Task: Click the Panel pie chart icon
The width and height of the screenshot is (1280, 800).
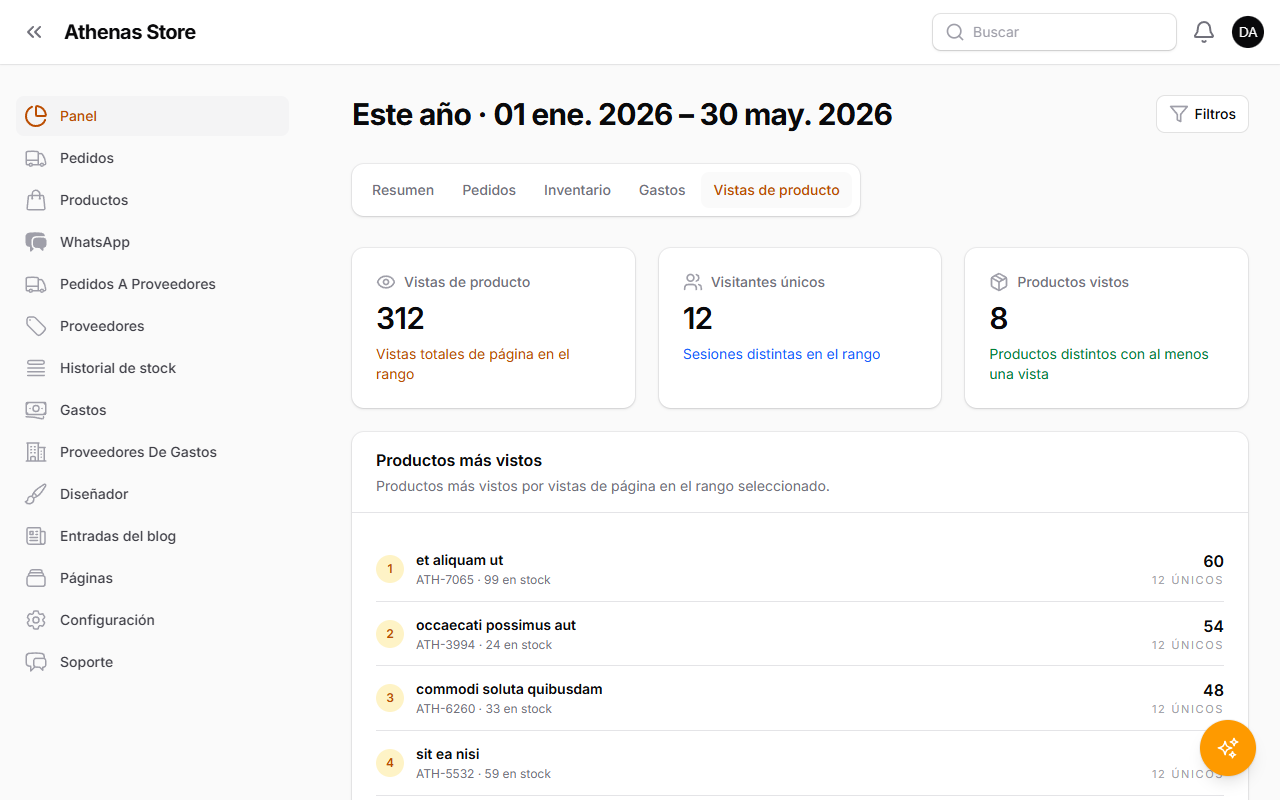Action: (x=36, y=116)
